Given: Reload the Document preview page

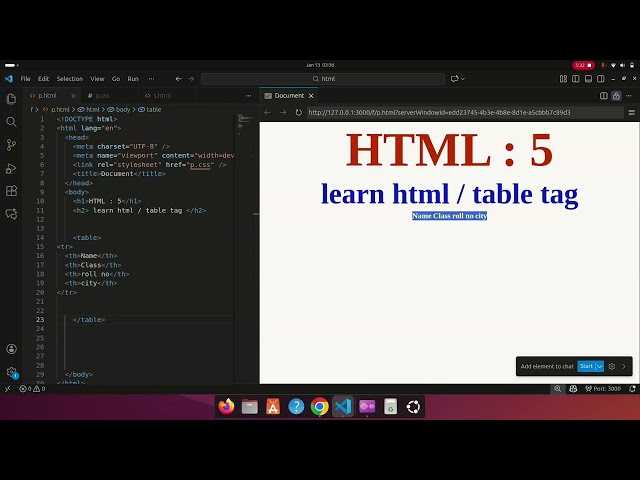Looking at the screenshot, I should click(x=298, y=112).
